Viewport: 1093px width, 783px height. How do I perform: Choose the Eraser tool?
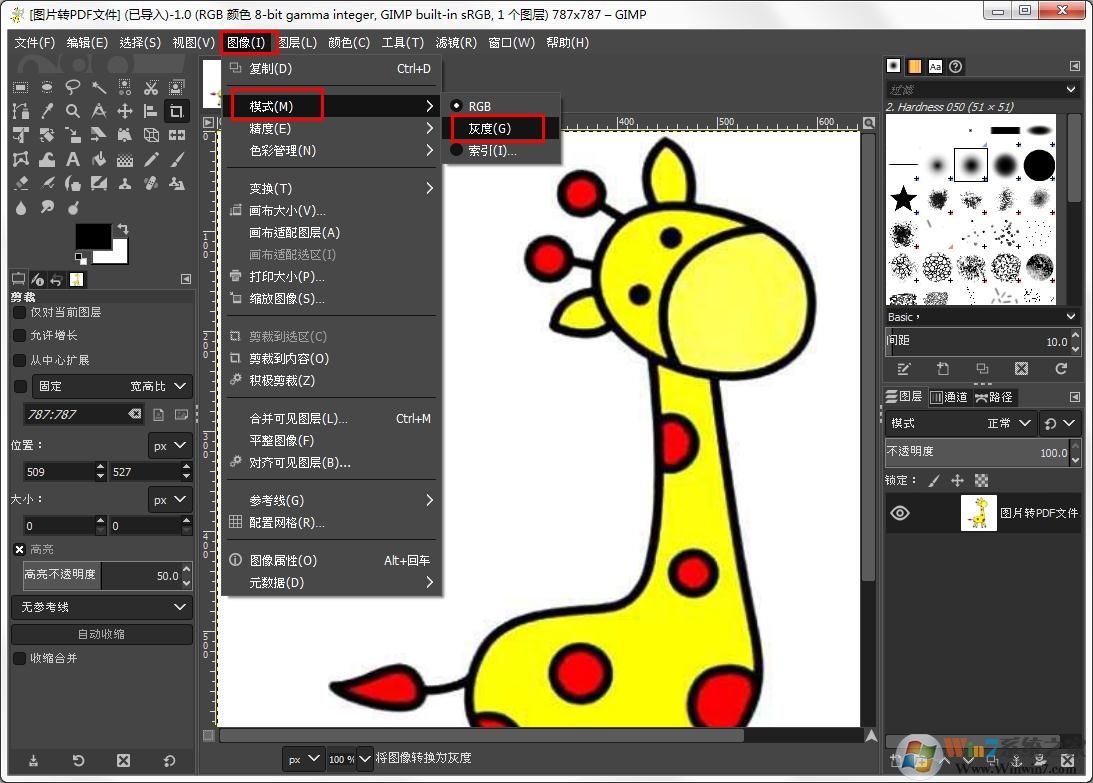pos(20,184)
